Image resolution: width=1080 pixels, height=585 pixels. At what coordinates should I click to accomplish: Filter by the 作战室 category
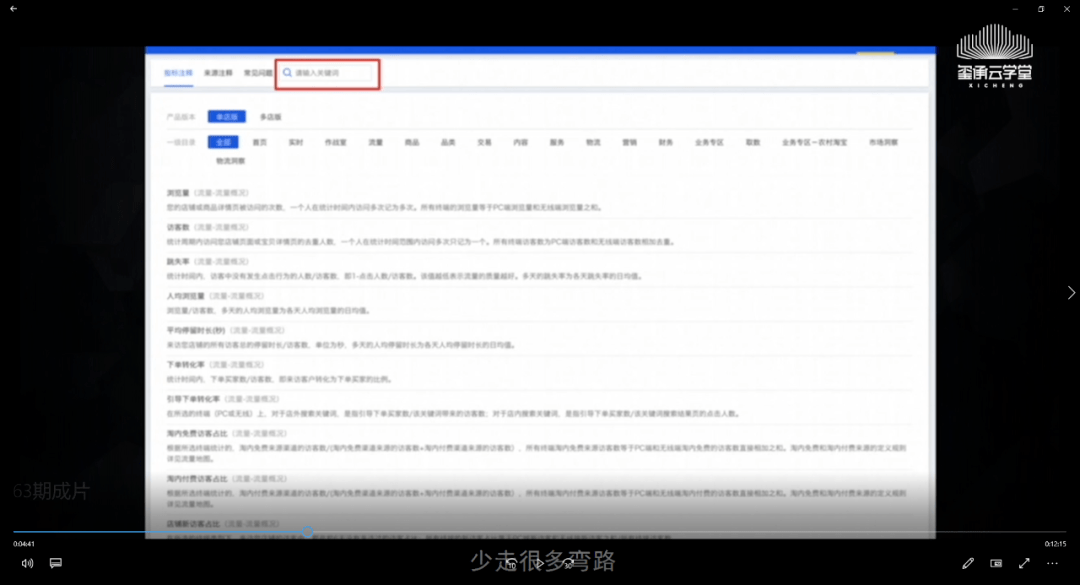tap(335, 142)
